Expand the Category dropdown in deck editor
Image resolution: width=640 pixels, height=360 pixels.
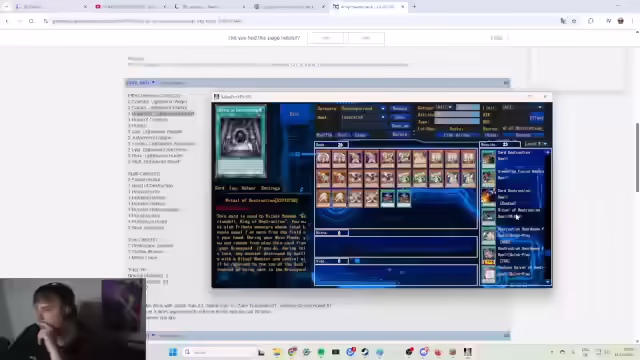coord(363,109)
